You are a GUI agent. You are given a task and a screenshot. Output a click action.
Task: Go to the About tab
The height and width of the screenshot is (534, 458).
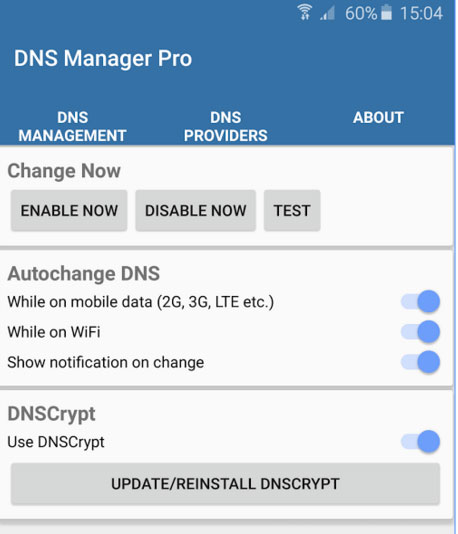coord(378,117)
